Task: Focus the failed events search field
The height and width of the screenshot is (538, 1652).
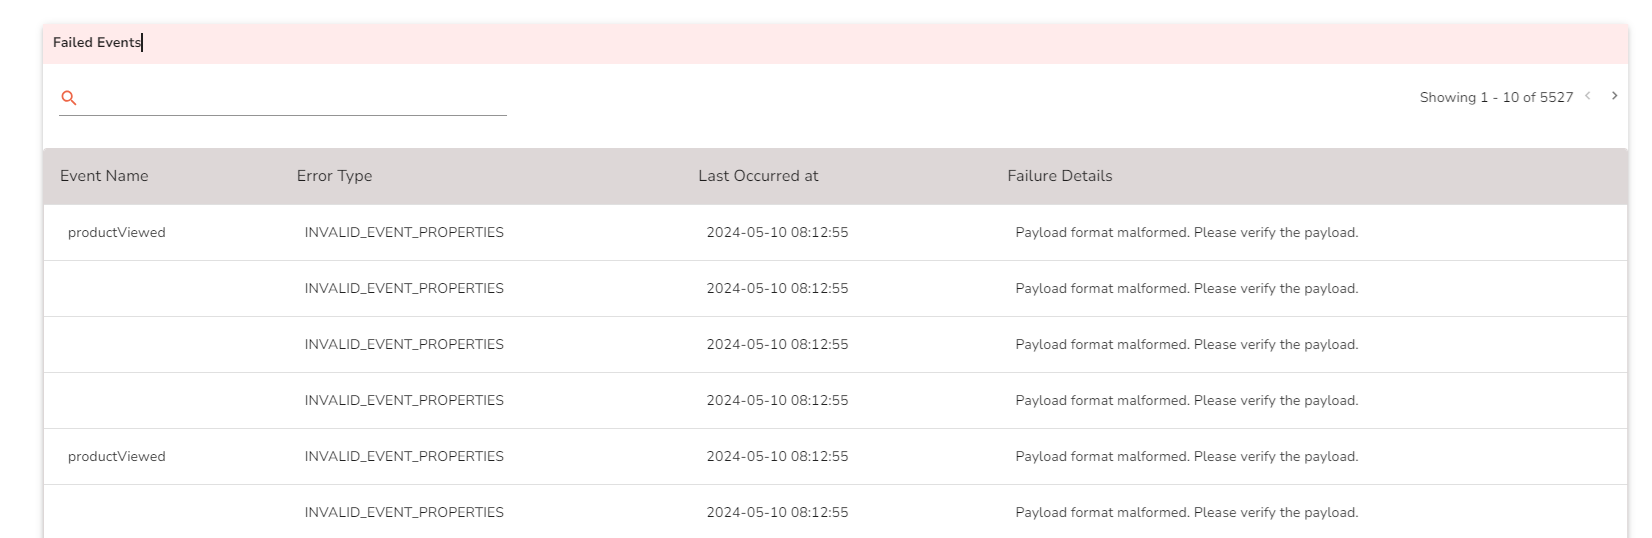Action: (x=294, y=98)
